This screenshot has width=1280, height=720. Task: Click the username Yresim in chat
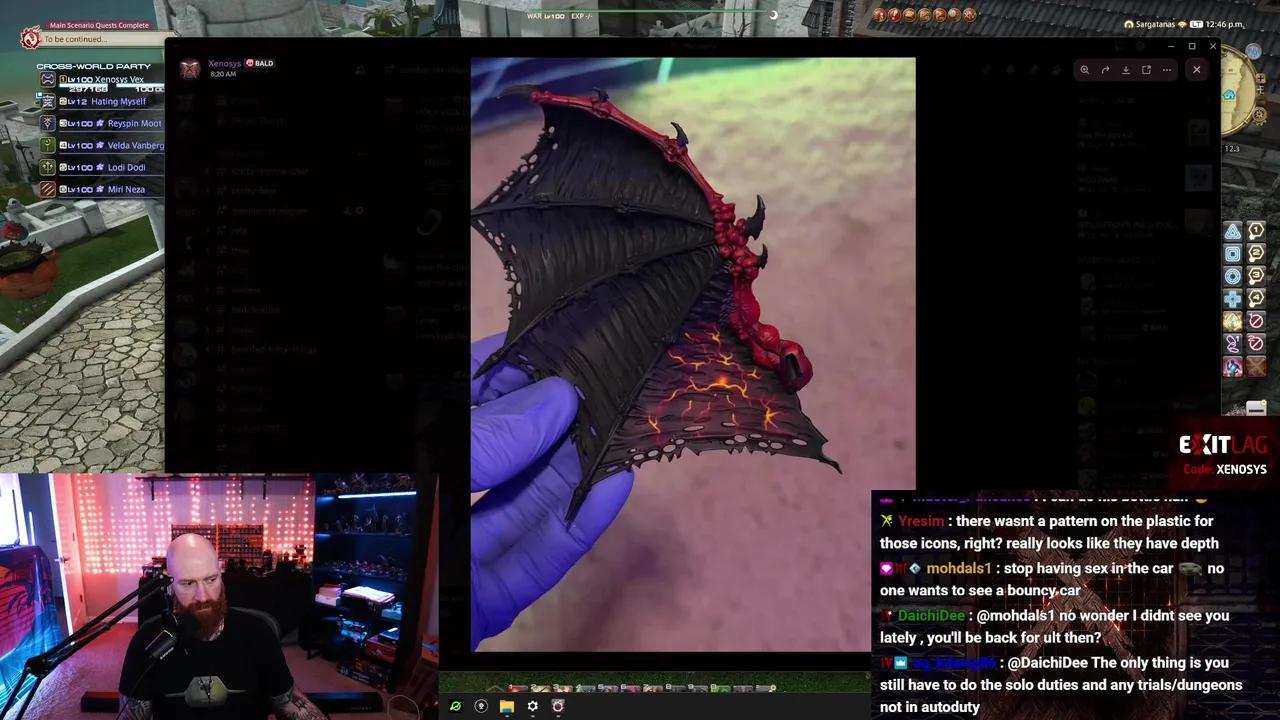(920, 520)
